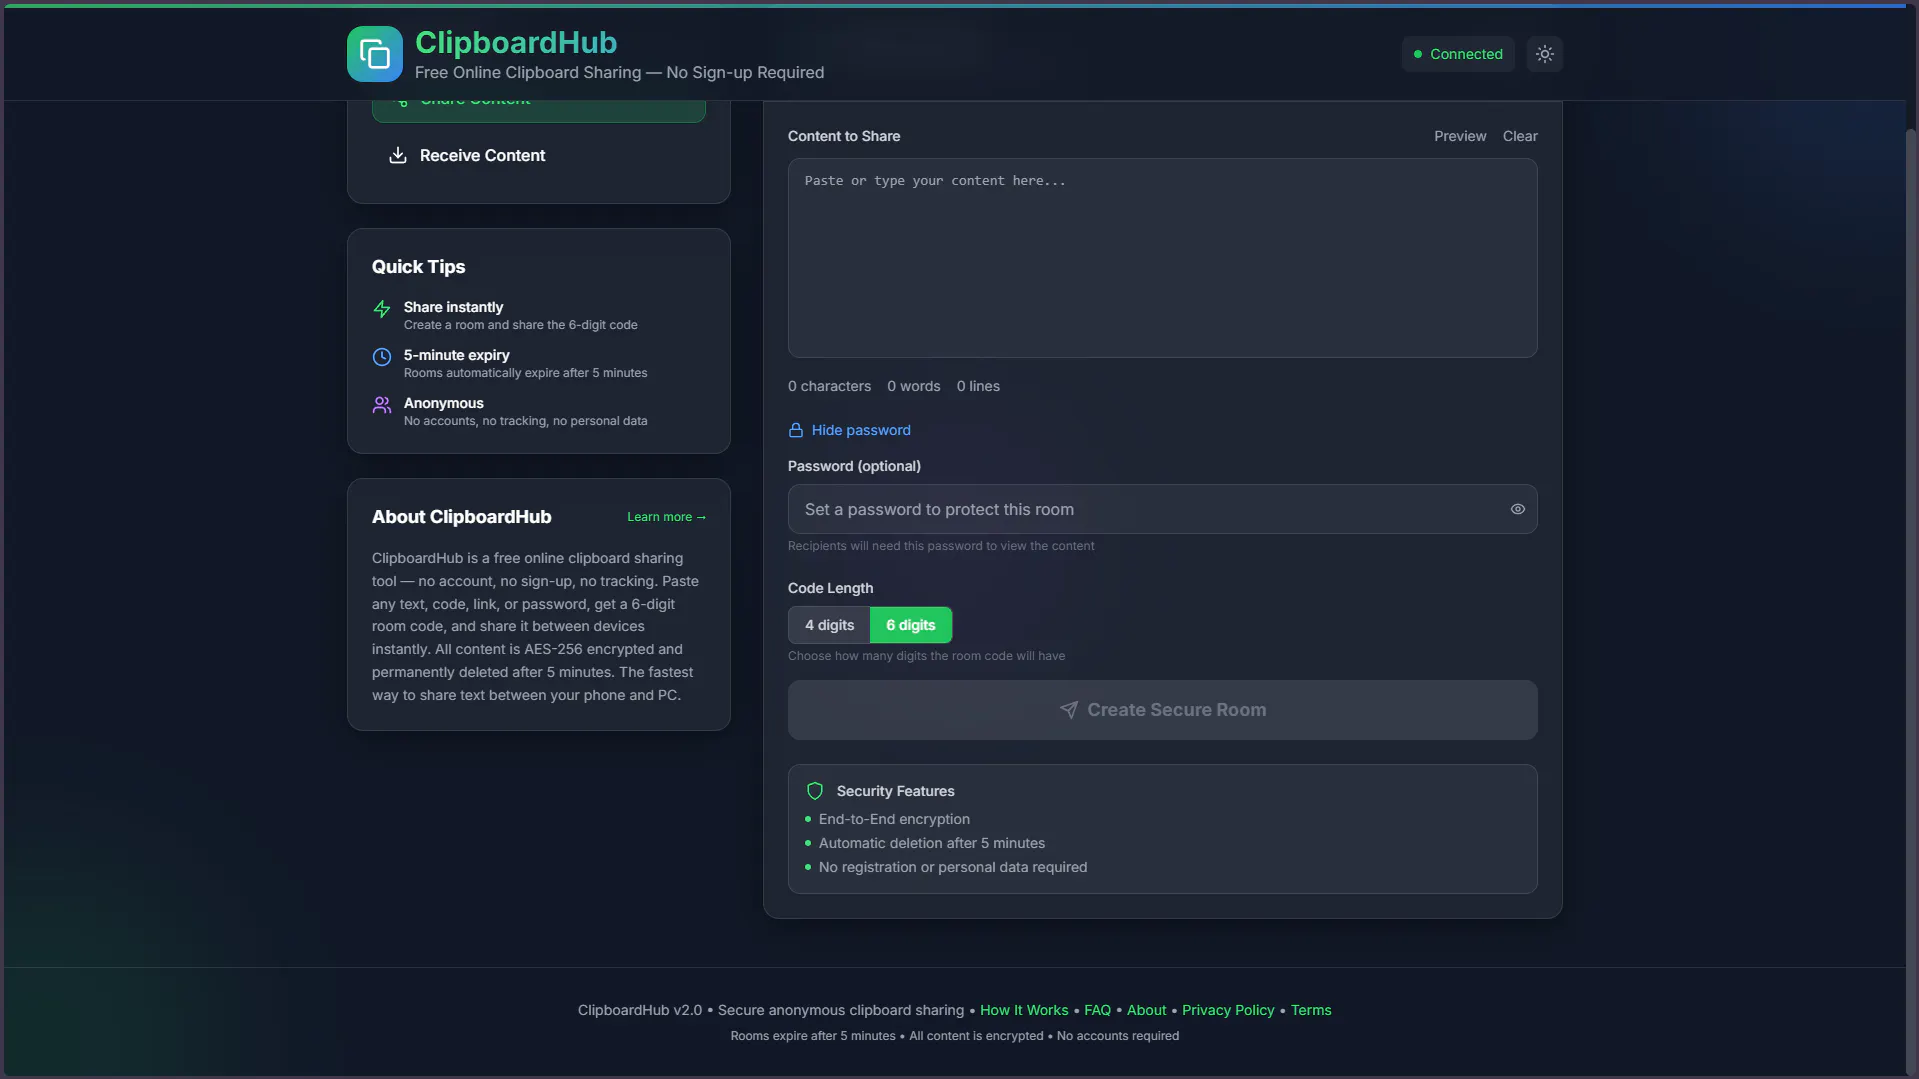Select the 4 digits code length
Image resolution: width=1919 pixels, height=1079 pixels.
tap(829, 625)
